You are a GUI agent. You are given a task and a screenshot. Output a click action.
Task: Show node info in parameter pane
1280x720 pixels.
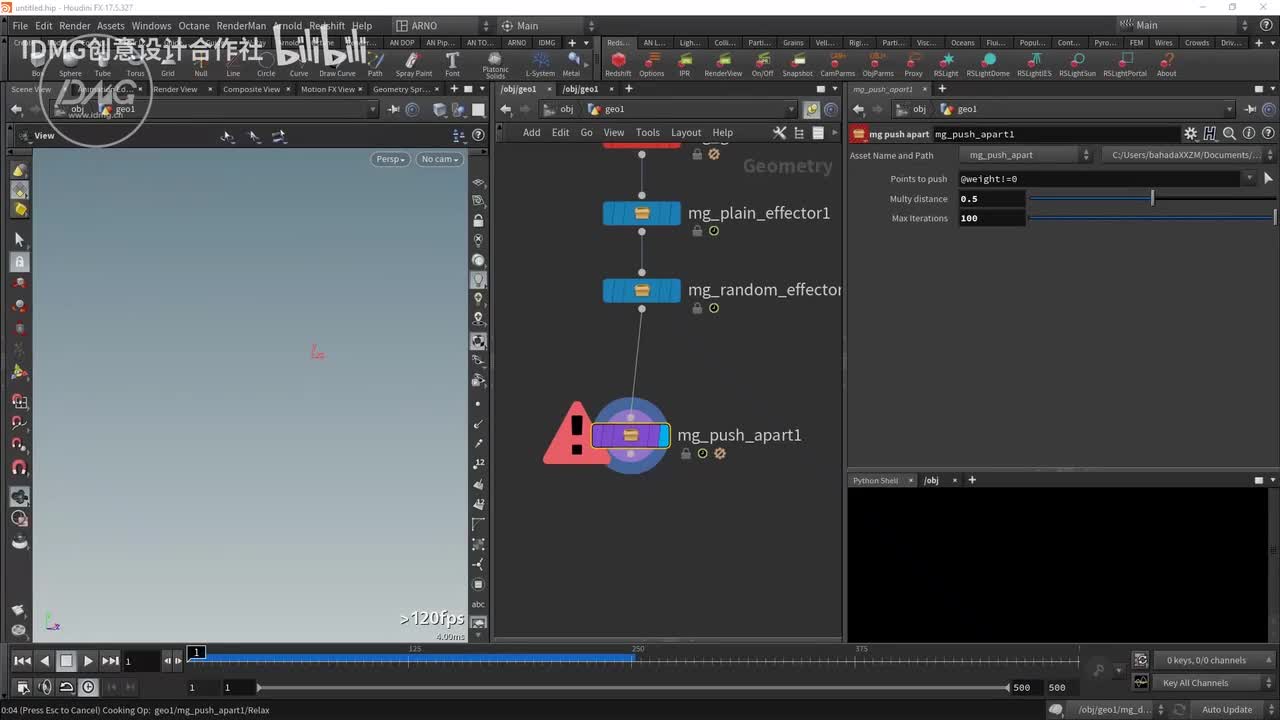point(1248,133)
